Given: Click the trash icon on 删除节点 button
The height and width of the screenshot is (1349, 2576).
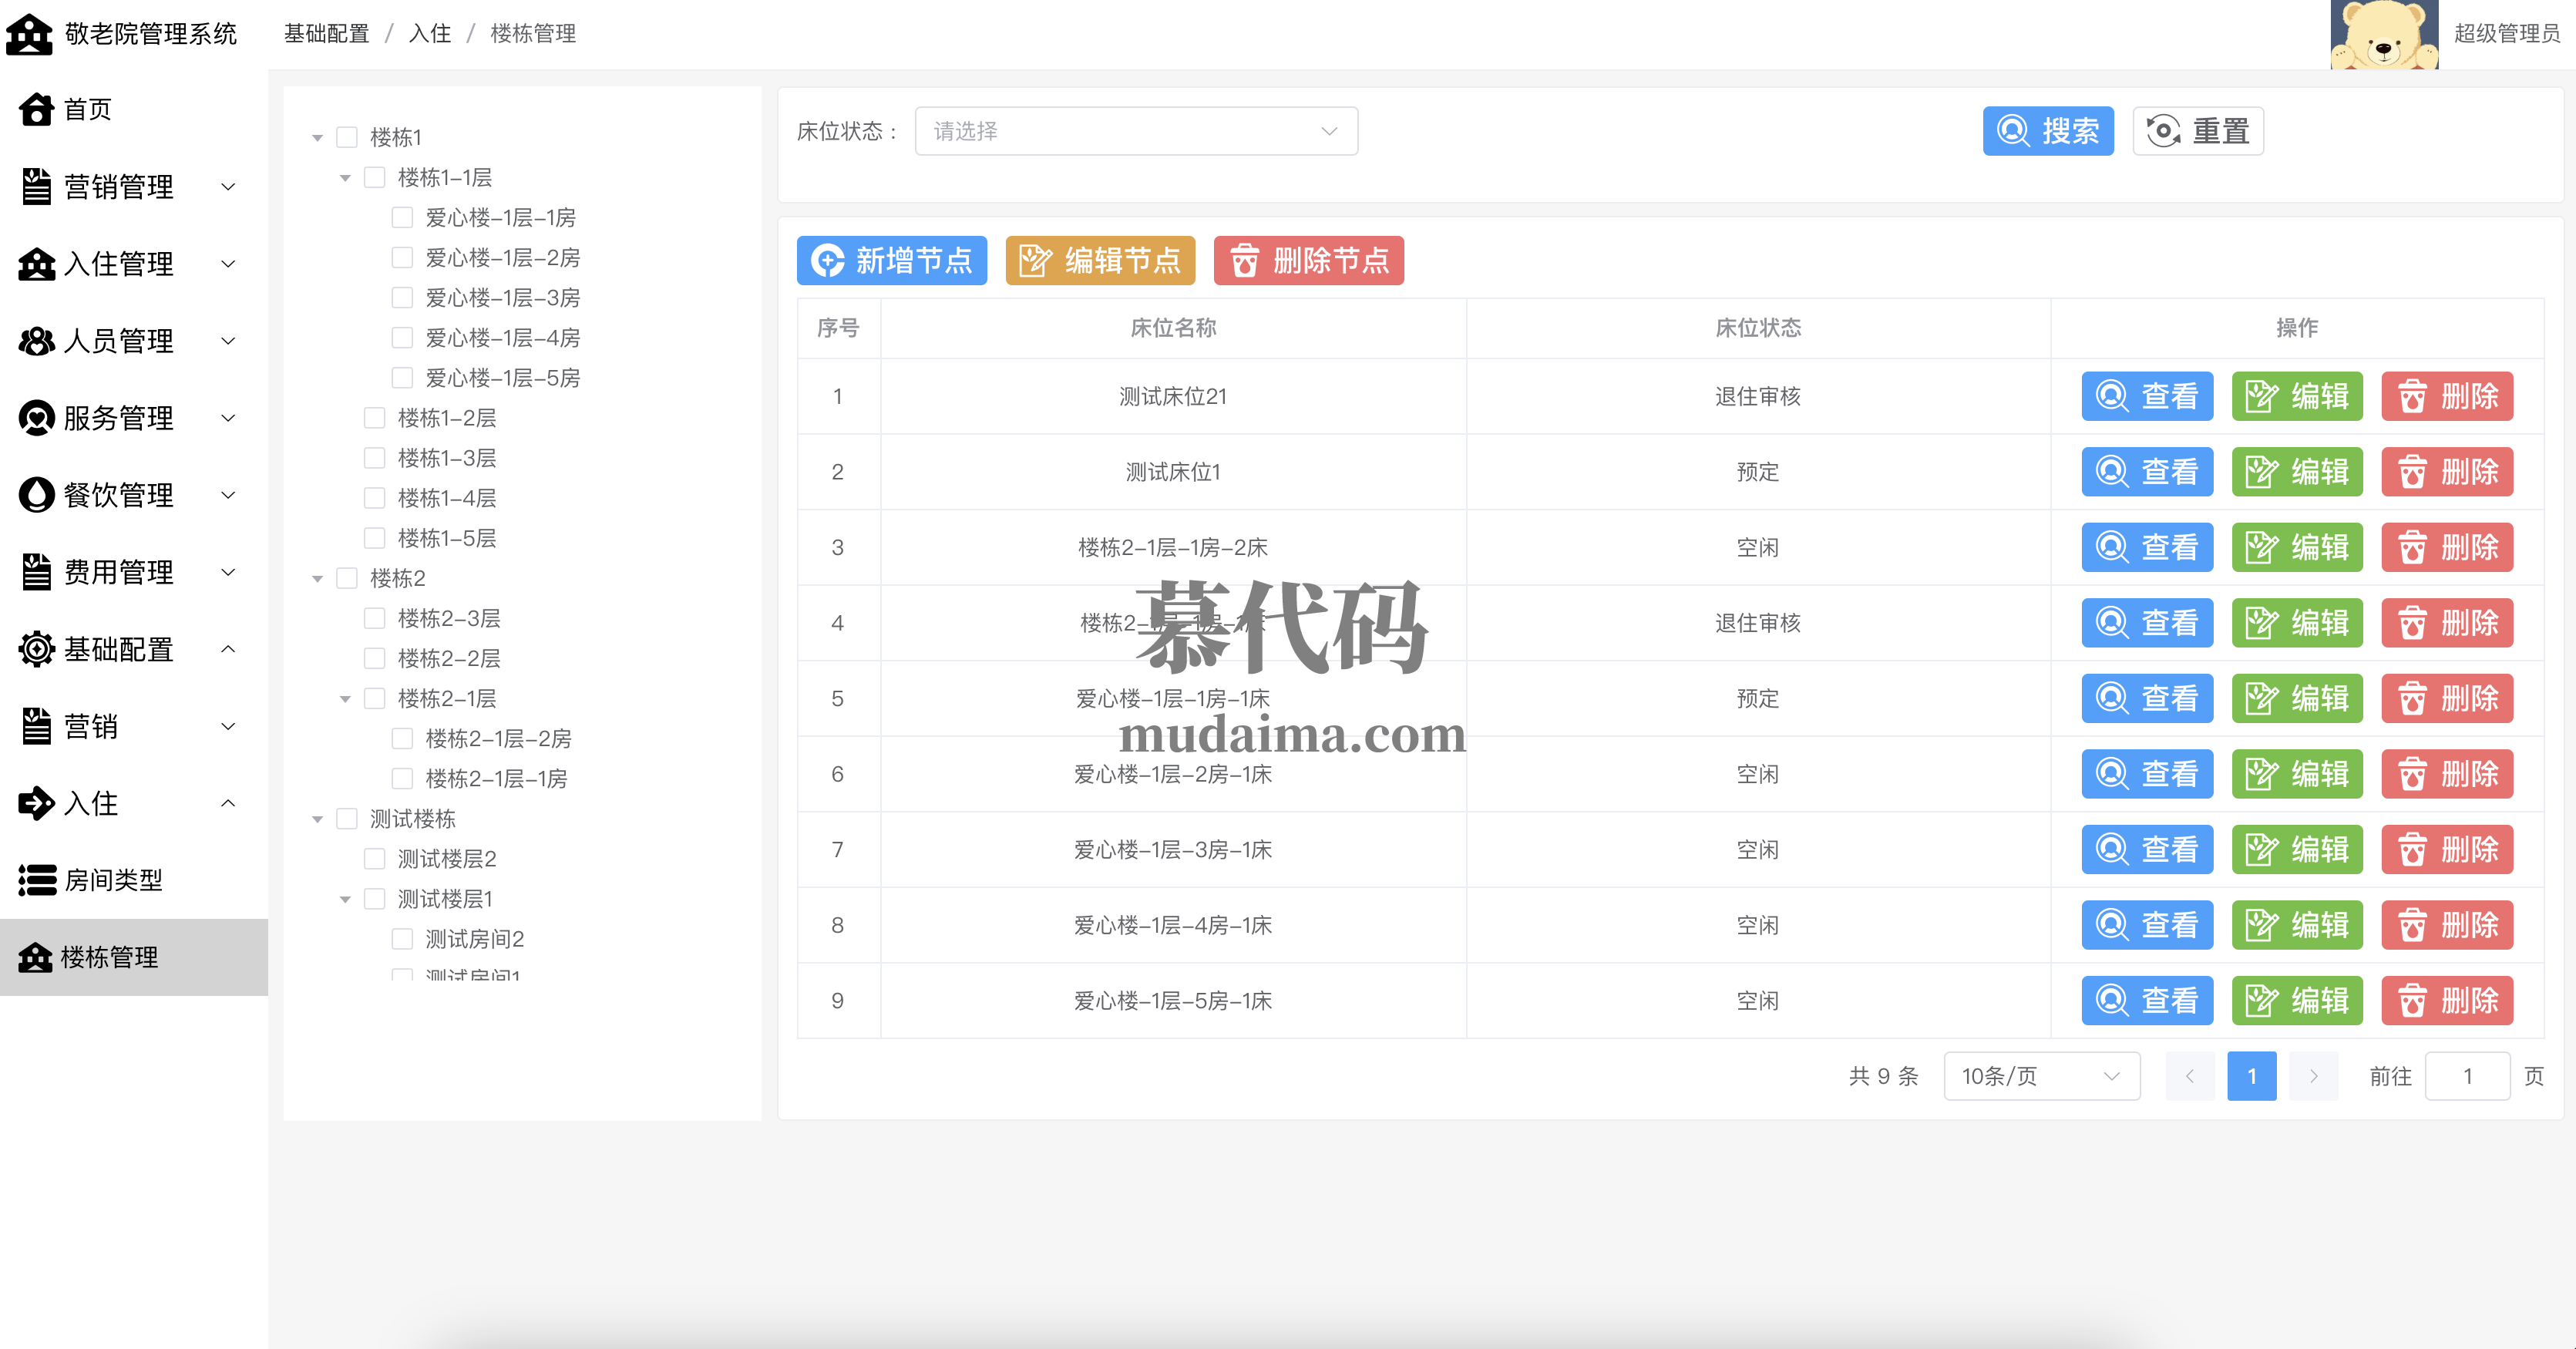Looking at the screenshot, I should point(1243,261).
